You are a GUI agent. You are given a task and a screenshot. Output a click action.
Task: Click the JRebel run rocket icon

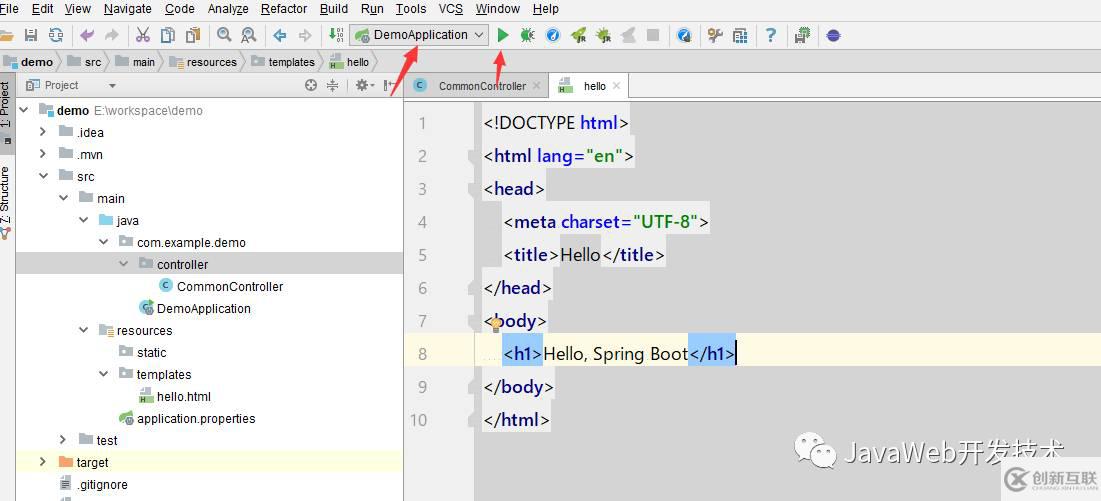click(578, 35)
